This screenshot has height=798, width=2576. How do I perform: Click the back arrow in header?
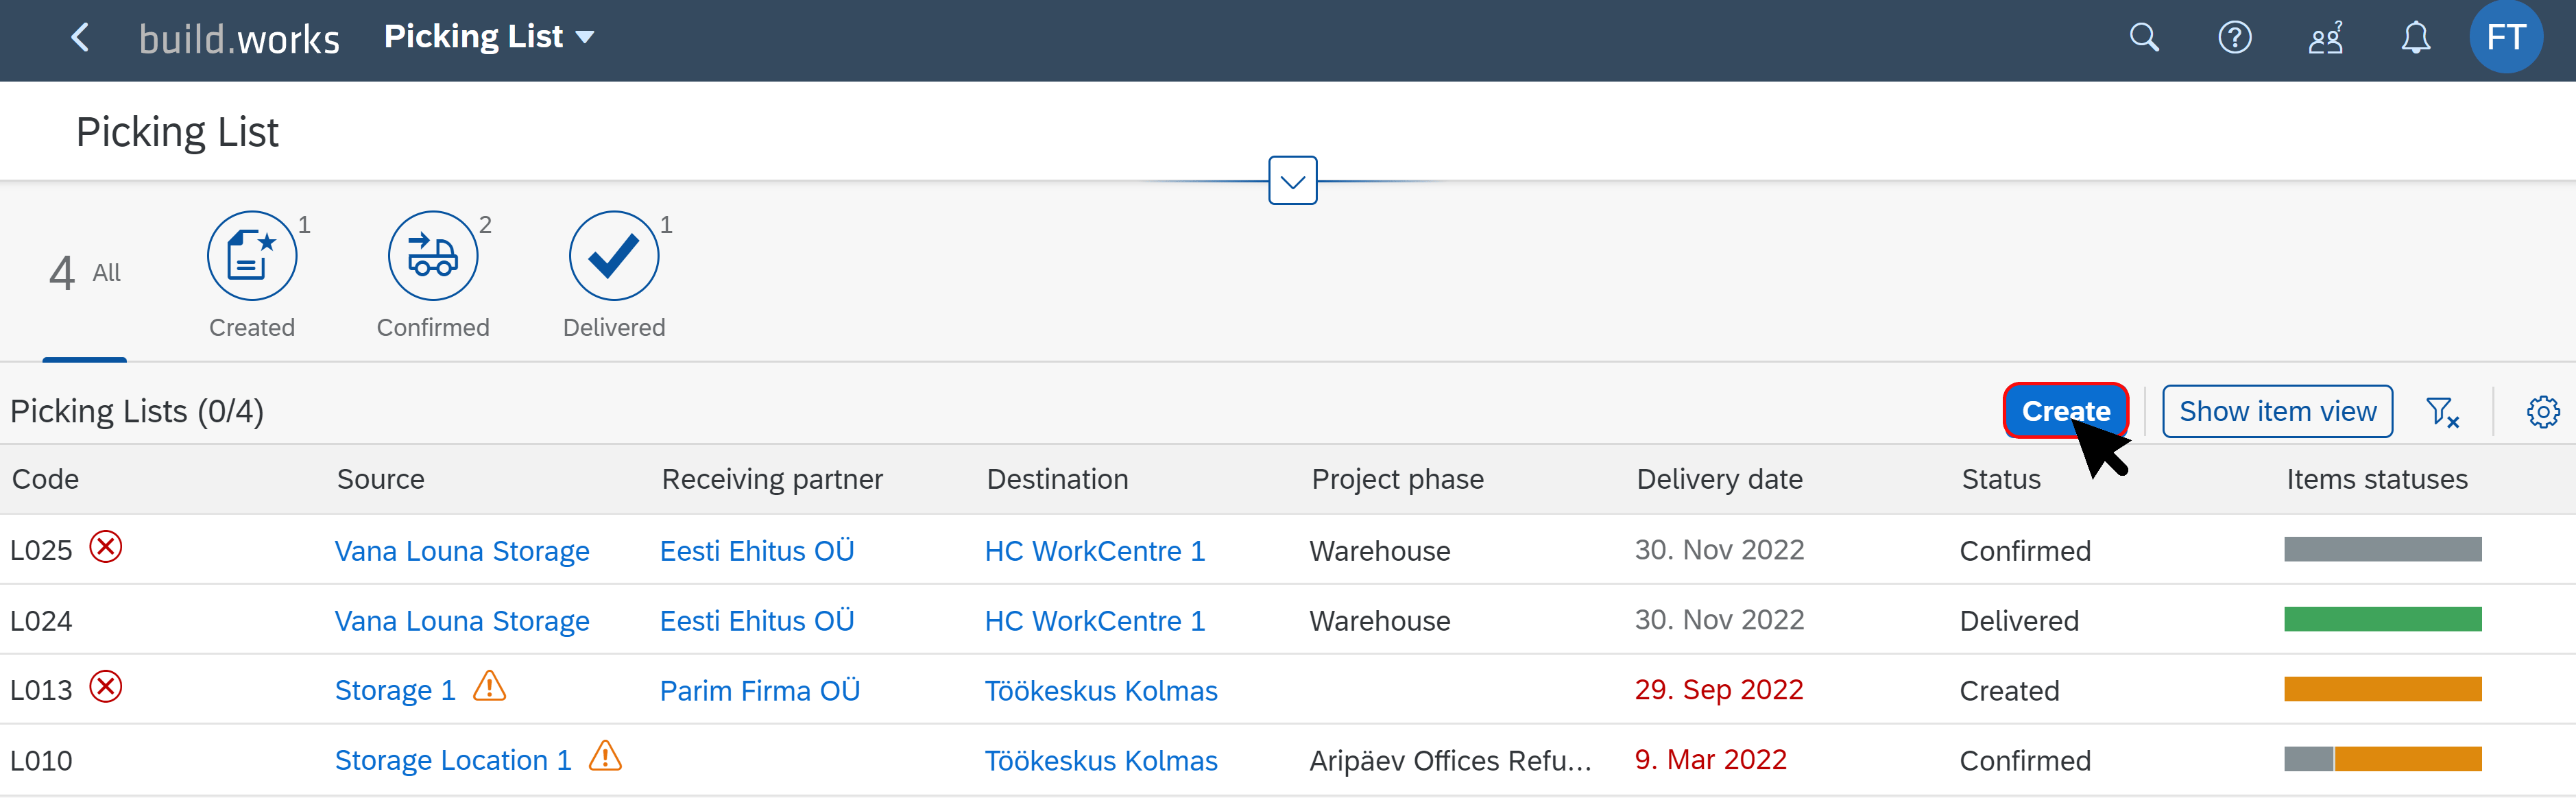[80, 38]
